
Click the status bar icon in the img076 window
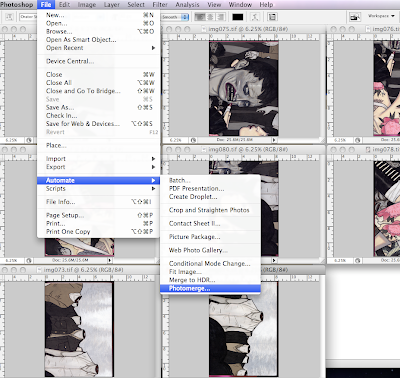(357, 140)
